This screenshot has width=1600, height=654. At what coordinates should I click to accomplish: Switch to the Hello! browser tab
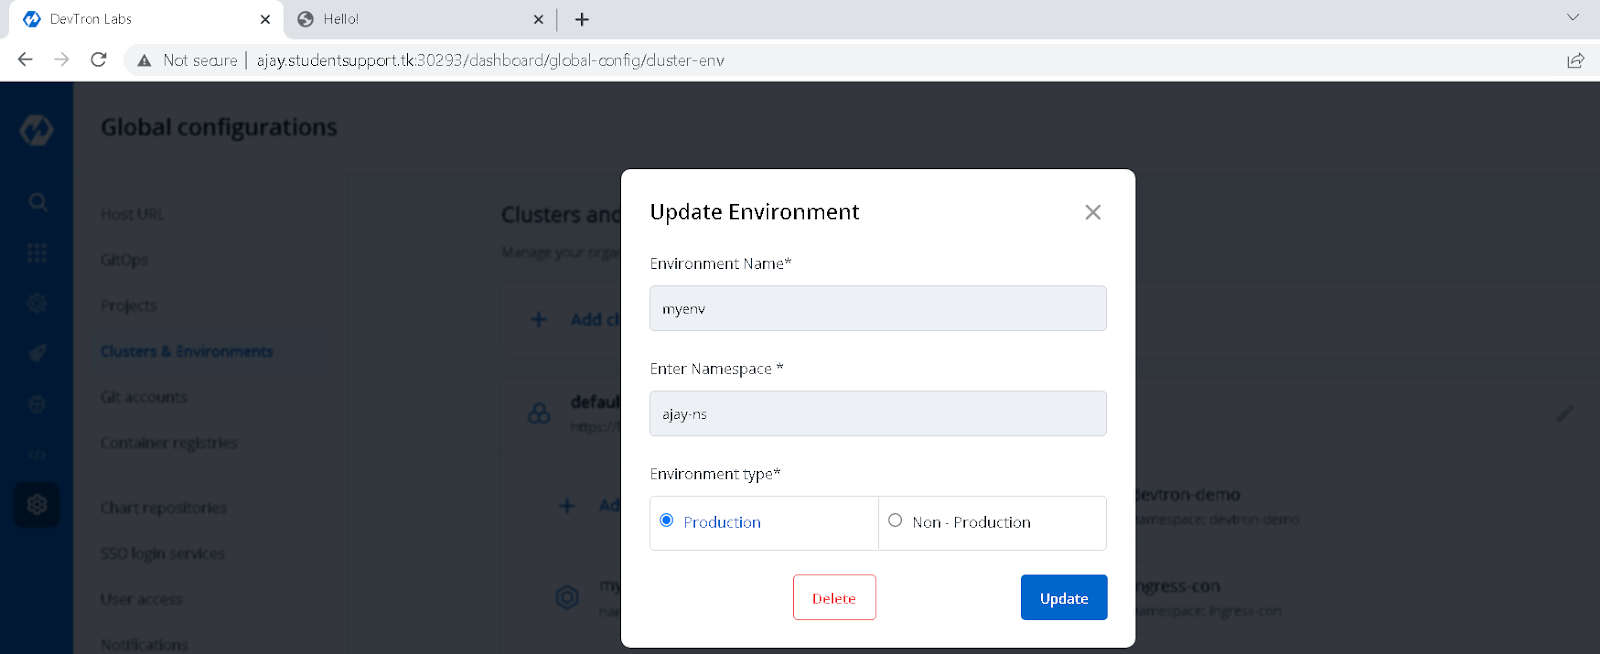click(420, 19)
